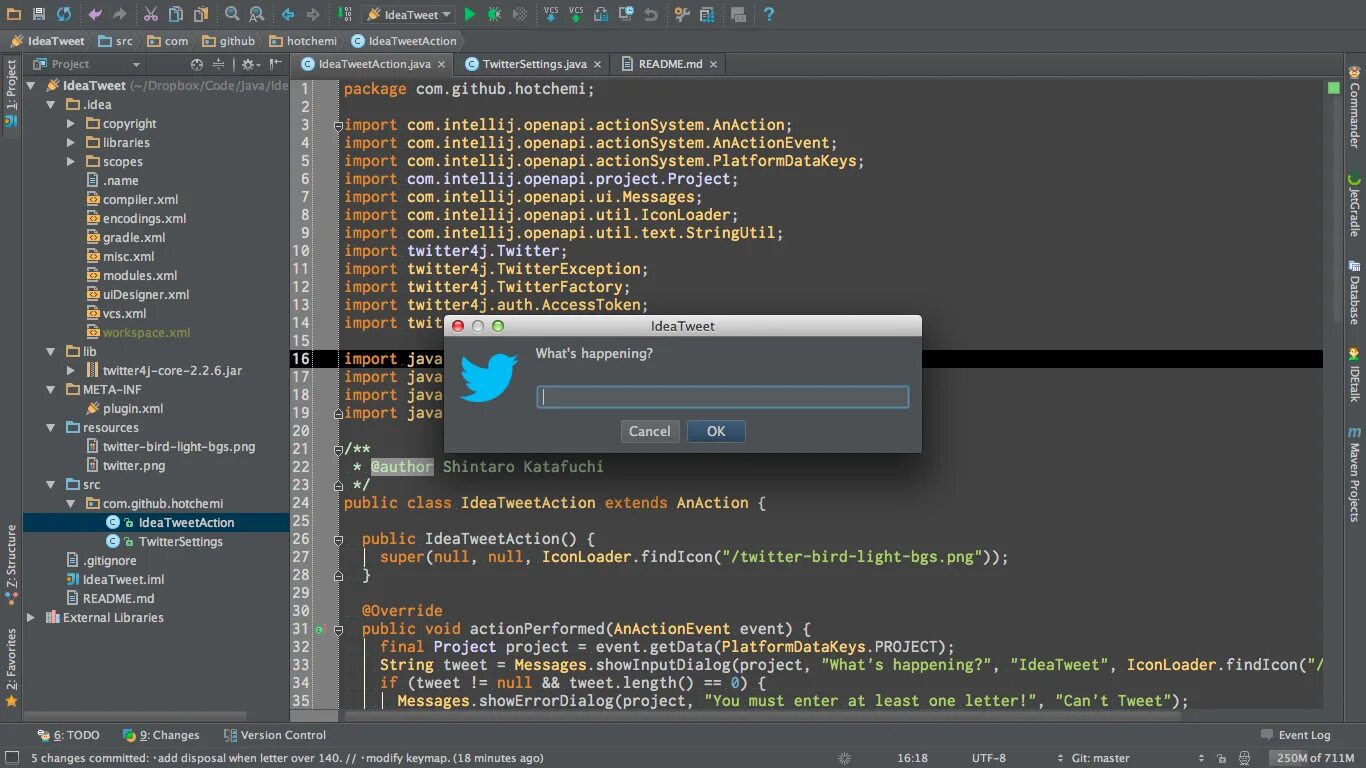This screenshot has width=1366, height=768.
Task: Click the Cut scissors icon
Action: click(x=150, y=14)
